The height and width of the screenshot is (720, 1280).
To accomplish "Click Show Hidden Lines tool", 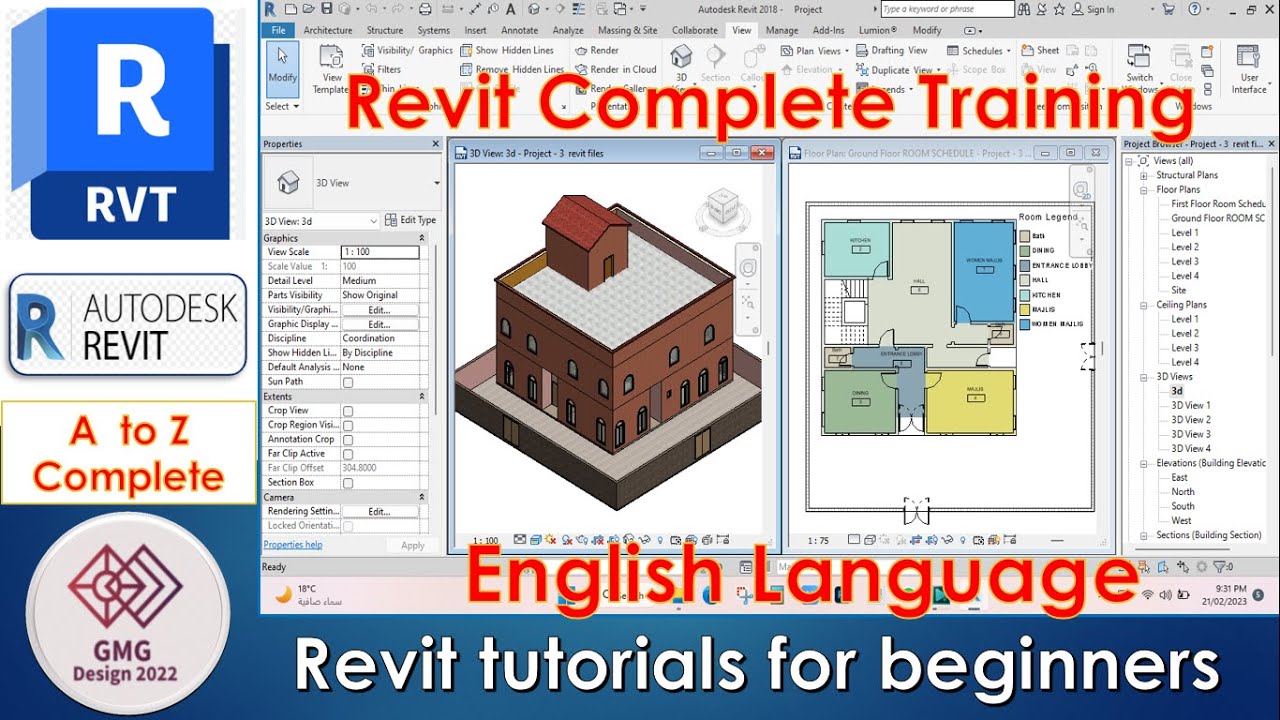I will coord(507,50).
